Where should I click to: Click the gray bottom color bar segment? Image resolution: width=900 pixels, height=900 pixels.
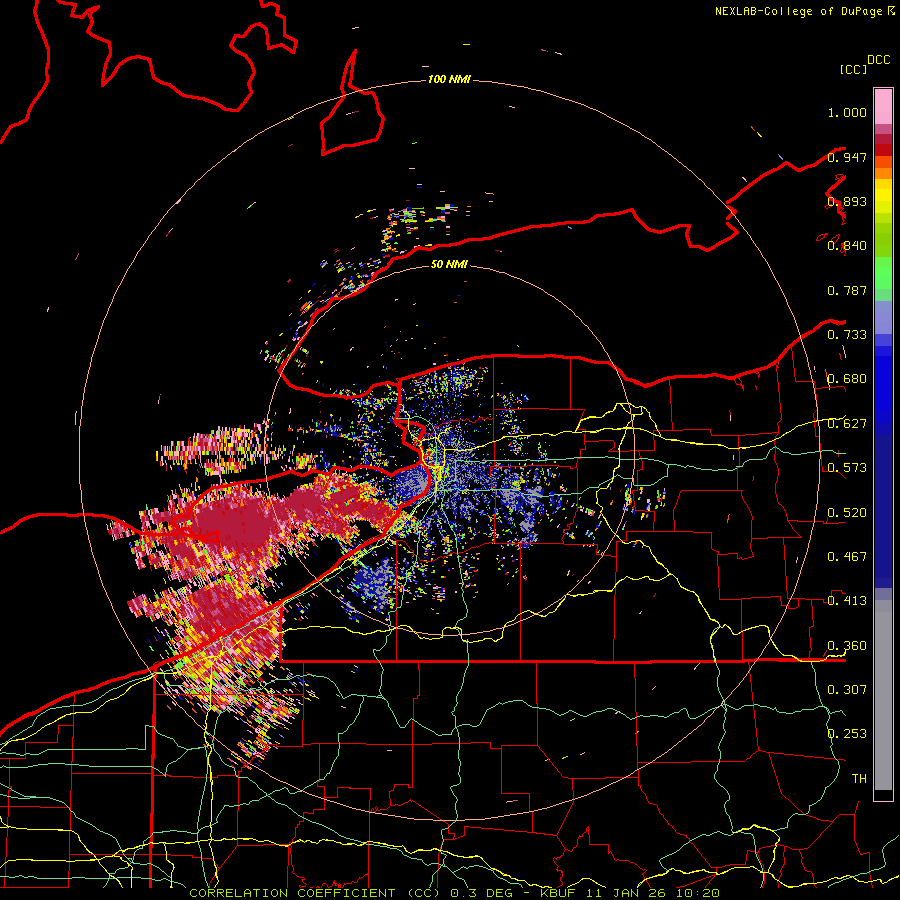[x=883, y=695]
